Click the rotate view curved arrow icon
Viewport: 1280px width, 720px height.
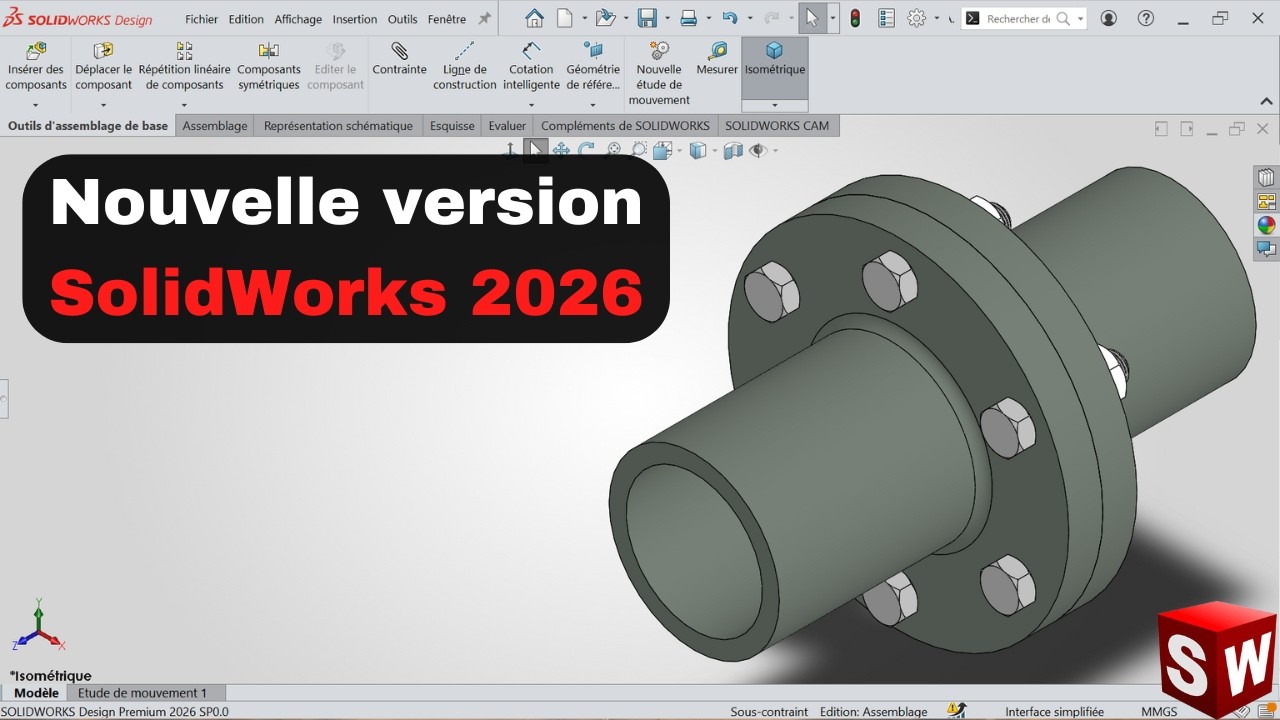tap(586, 150)
